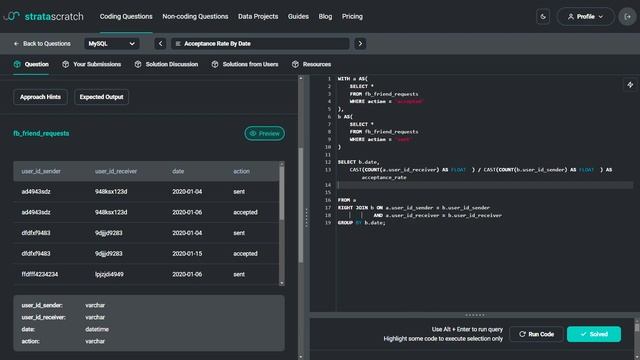Click the Preview eye button
640x360 pixels.
click(264, 133)
